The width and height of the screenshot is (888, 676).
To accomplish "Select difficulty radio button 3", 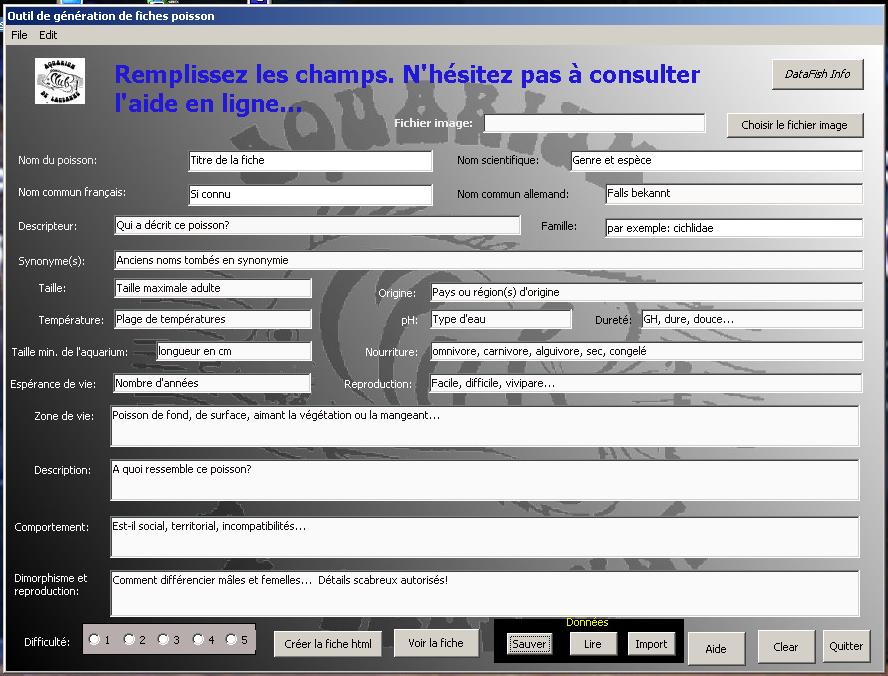I will [164, 640].
